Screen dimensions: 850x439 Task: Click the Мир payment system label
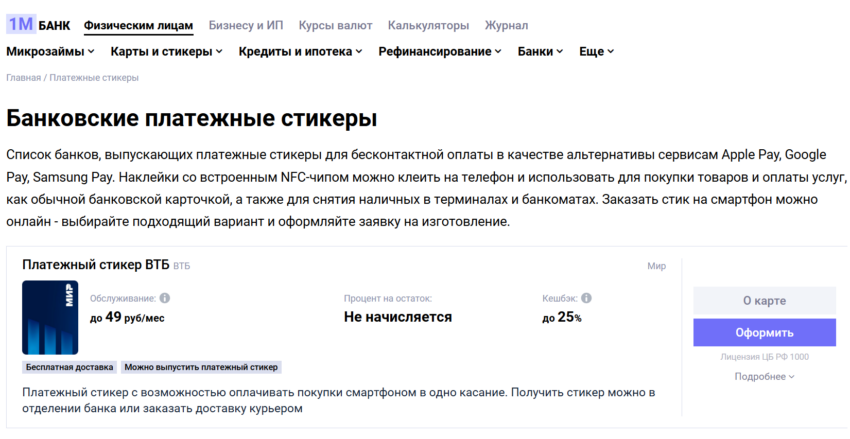(656, 266)
